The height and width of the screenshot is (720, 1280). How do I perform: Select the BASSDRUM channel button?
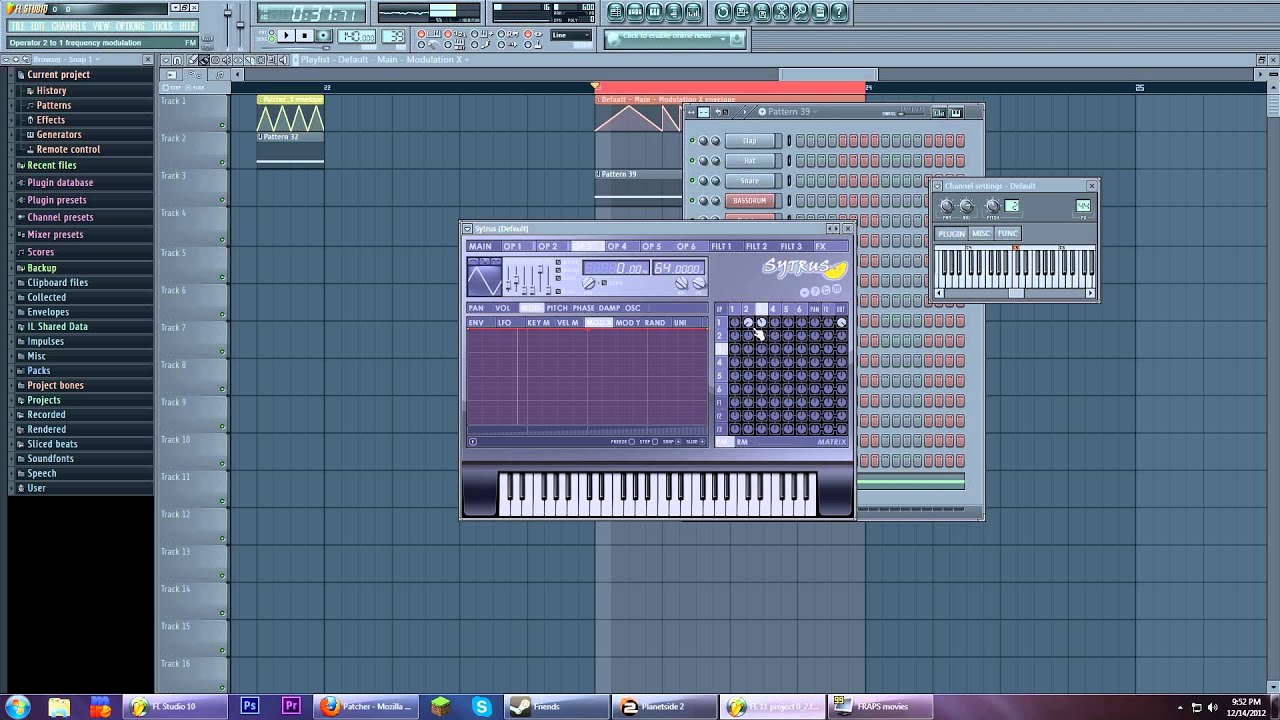click(750, 201)
